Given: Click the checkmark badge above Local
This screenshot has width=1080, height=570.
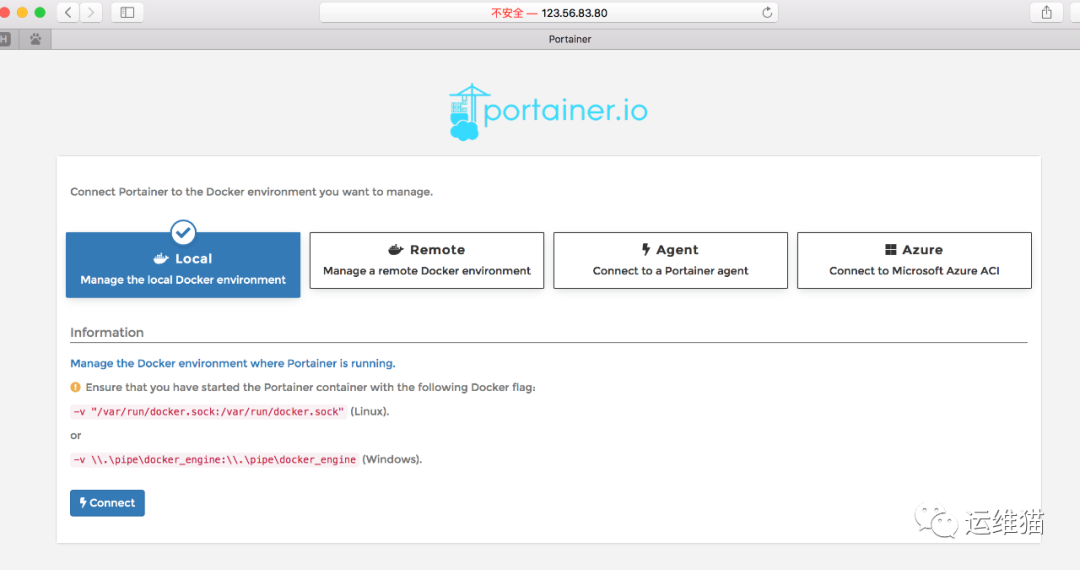Looking at the screenshot, I should [x=183, y=233].
